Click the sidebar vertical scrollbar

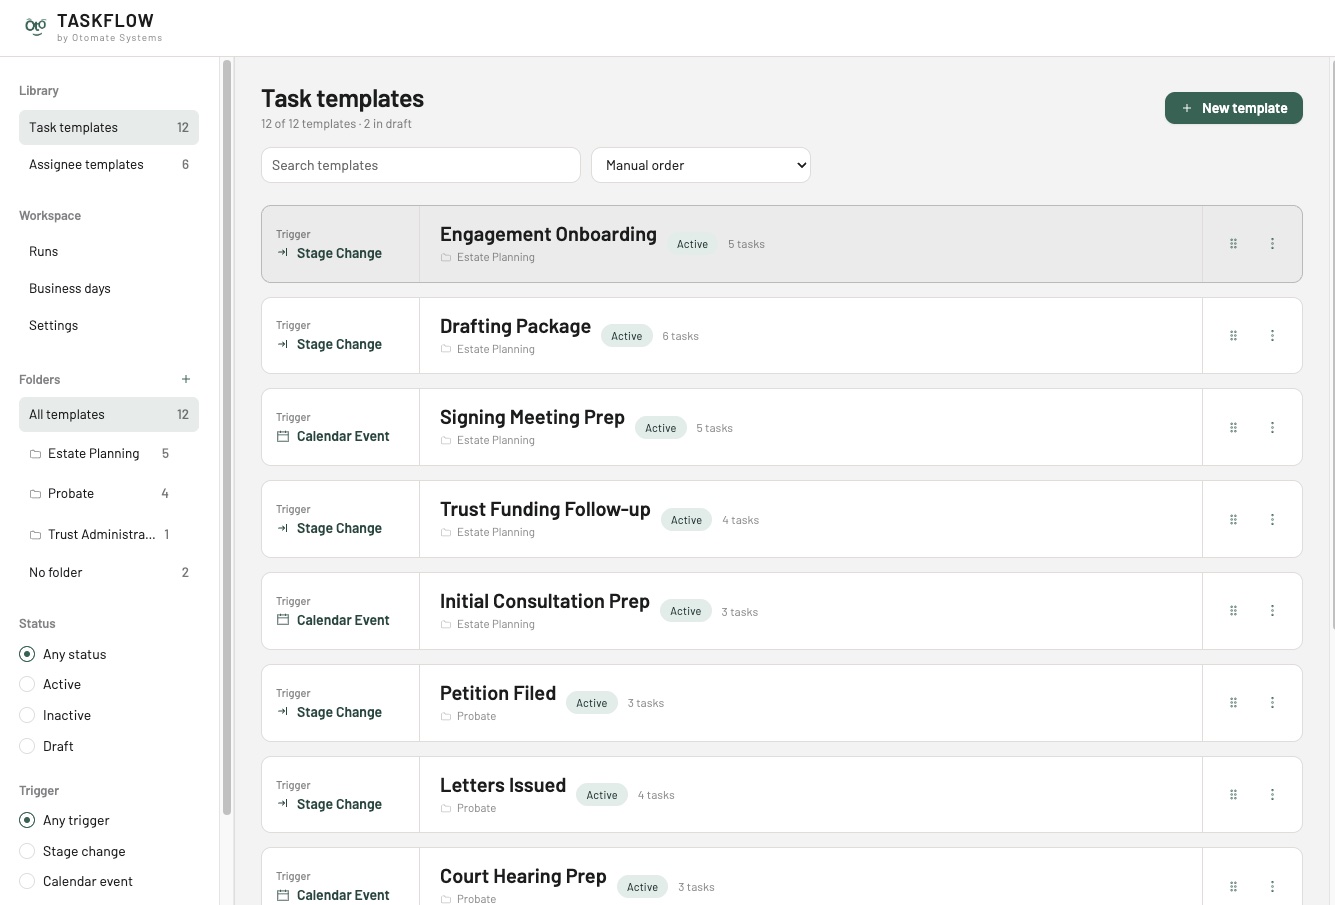(x=227, y=438)
